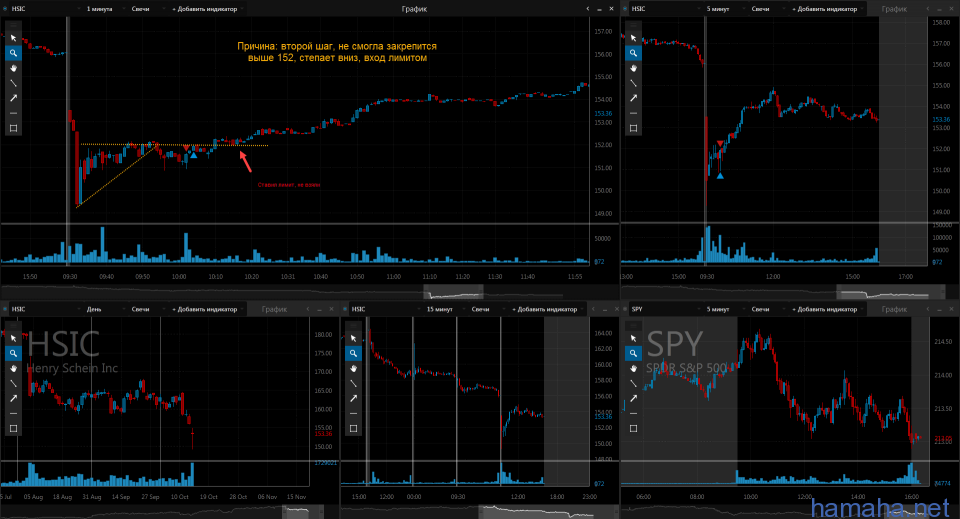This screenshot has height=519, width=960.
Task: Select the rectangle tool in the SPY chart
Action: tap(634, 428)
